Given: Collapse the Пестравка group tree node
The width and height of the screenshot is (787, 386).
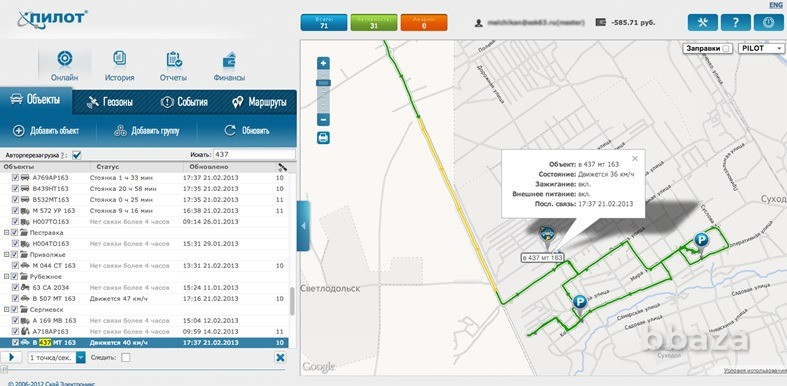Looking at the screenshot, I should (x=6, y=233).
